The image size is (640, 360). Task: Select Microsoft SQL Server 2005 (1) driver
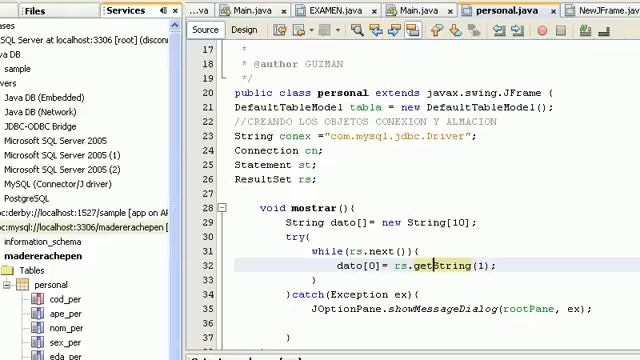[62, 155]
